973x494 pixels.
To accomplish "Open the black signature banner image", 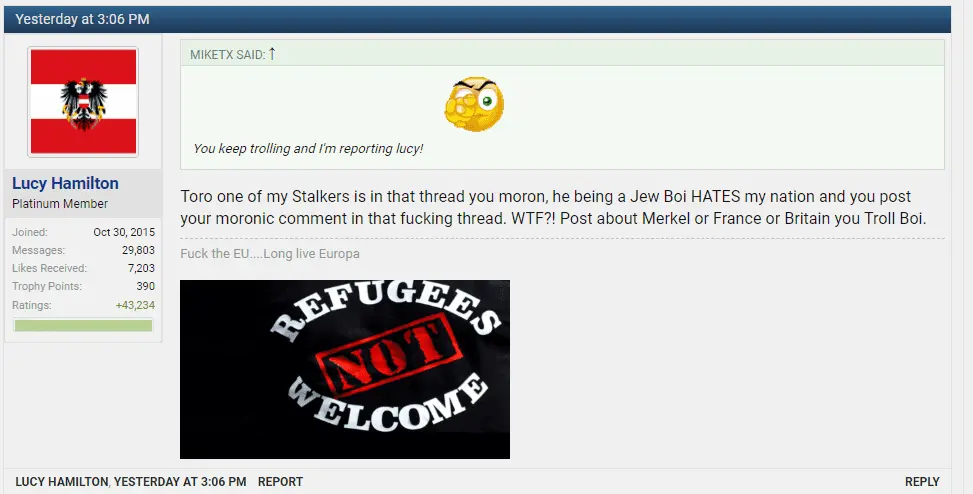I will point(344,369).
